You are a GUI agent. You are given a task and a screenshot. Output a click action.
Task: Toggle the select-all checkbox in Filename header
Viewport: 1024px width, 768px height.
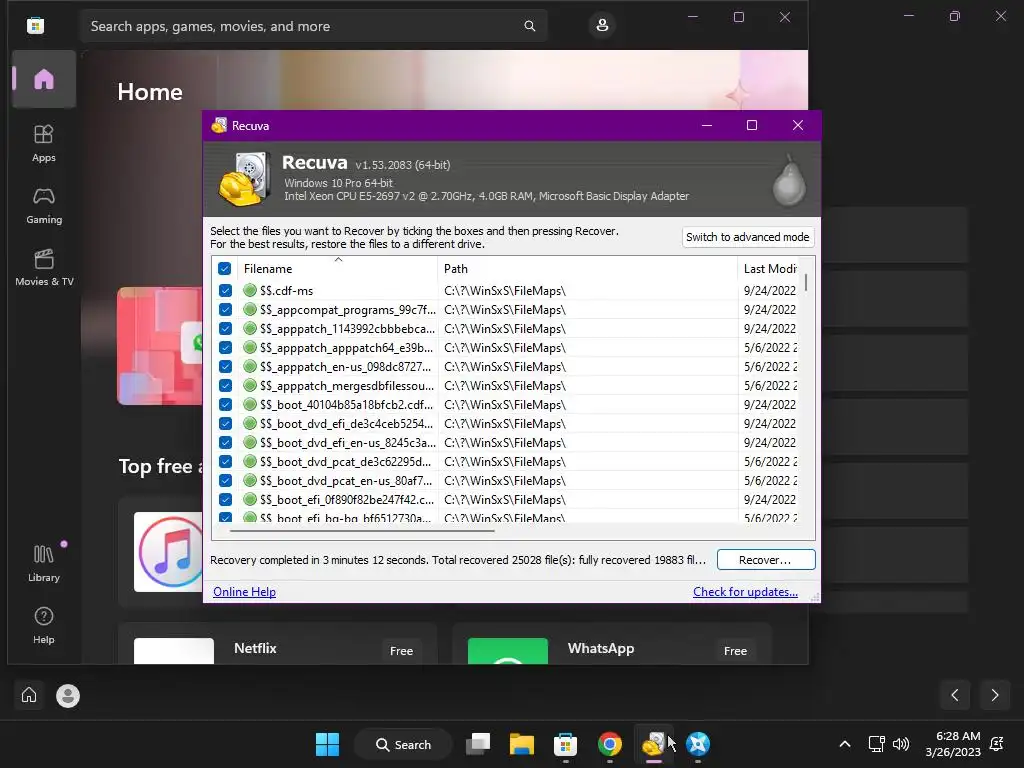coord(224,268)
